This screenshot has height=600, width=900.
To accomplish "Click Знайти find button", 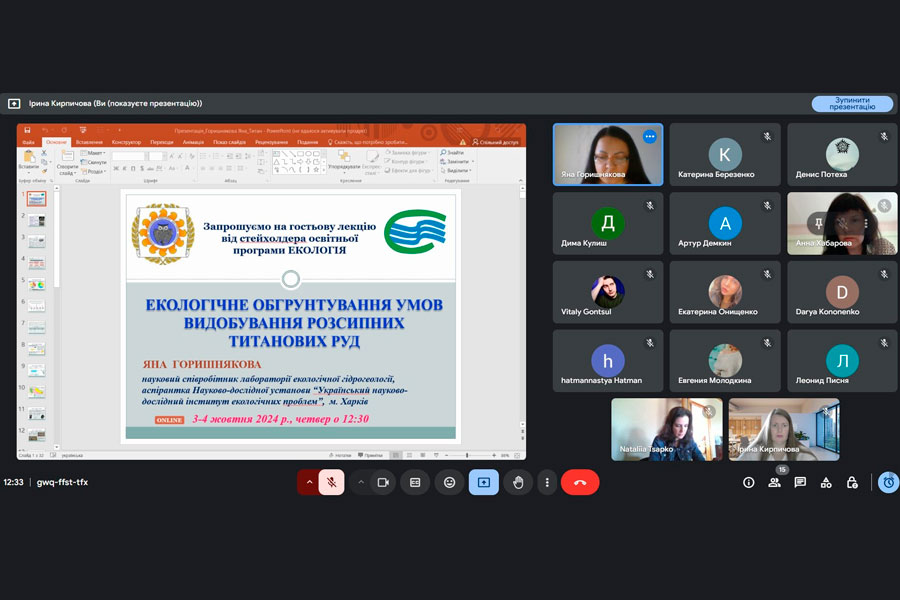I will 452,153.
